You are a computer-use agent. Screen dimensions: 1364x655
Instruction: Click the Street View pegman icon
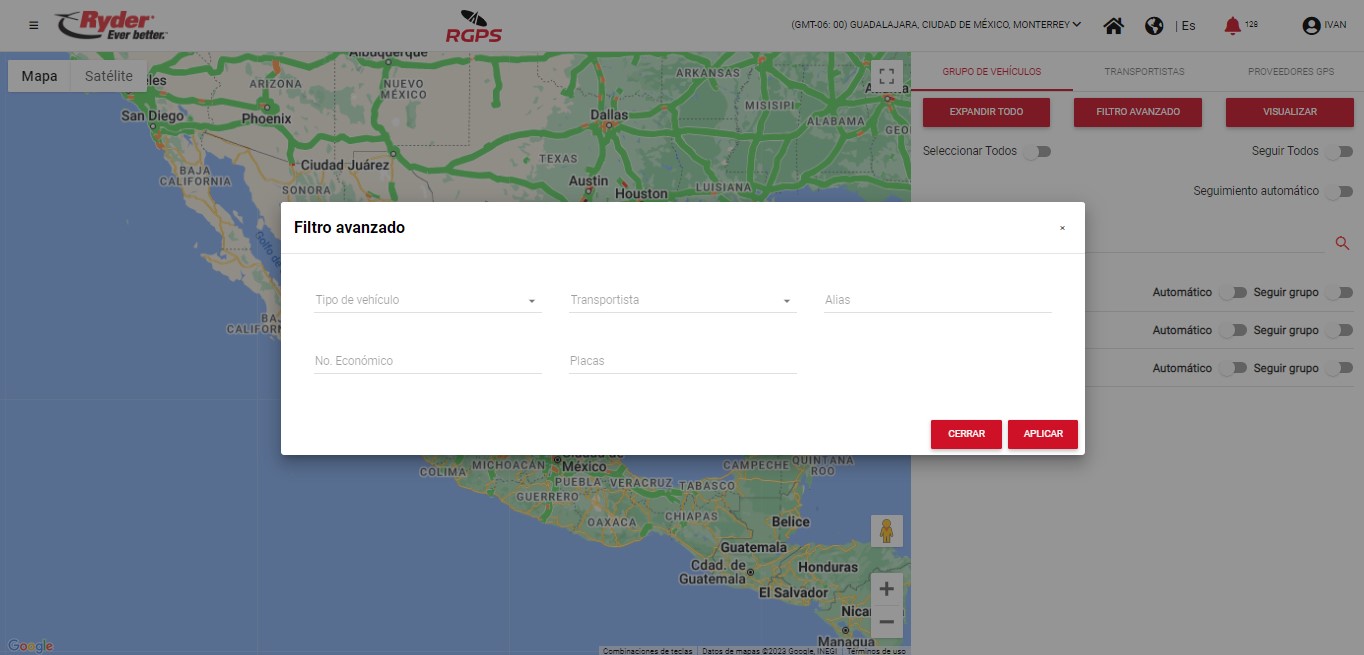tap(886, 531)
